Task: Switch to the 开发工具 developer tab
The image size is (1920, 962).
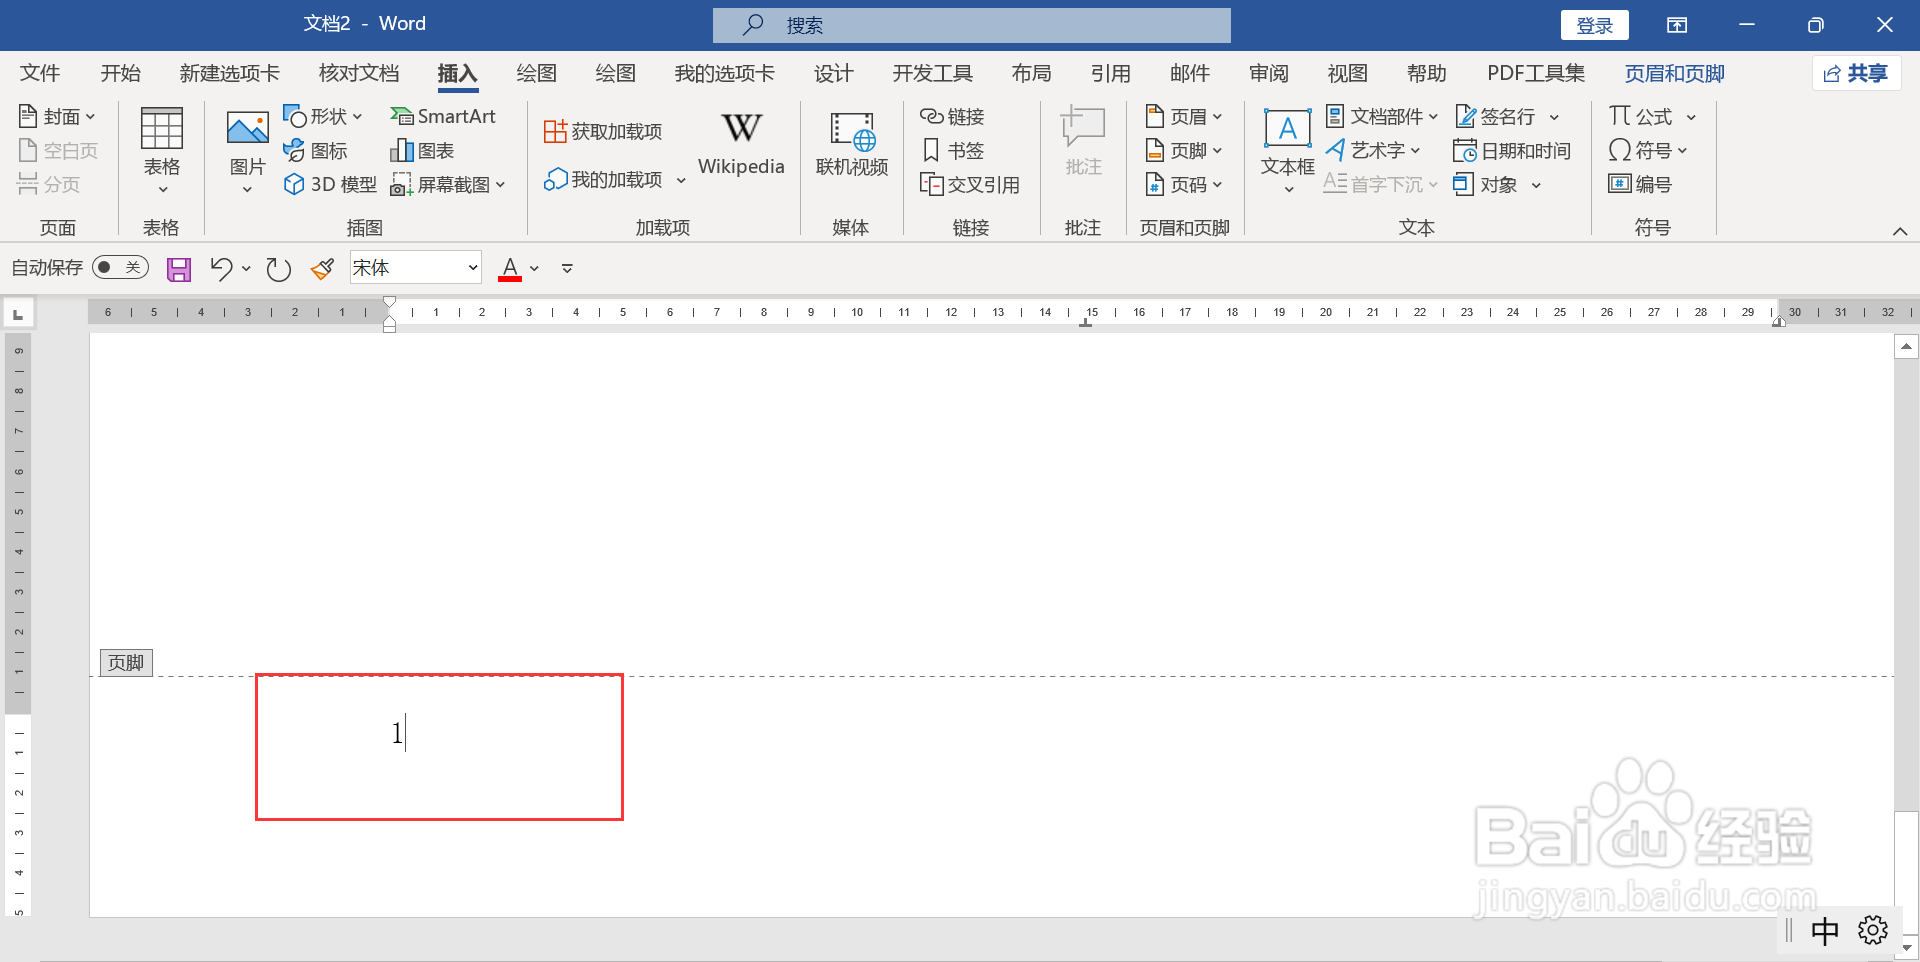Action: 932,74
